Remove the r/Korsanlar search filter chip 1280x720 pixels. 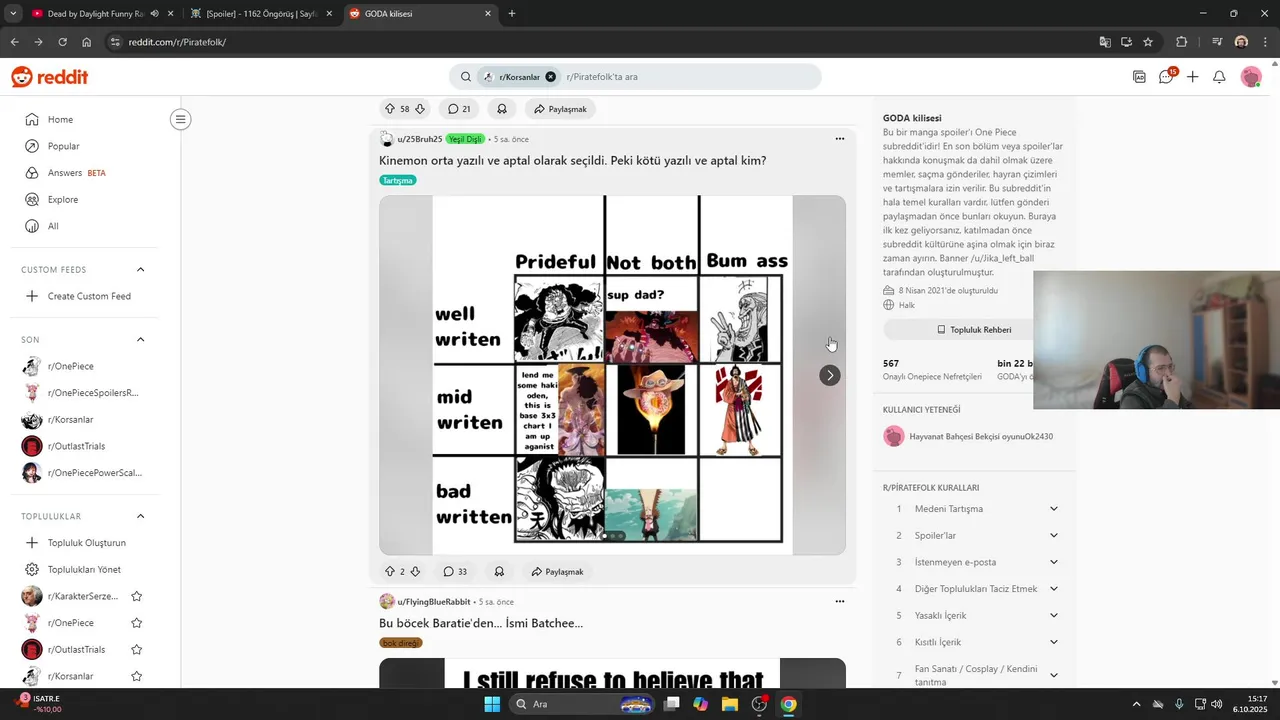pos(550,77)
